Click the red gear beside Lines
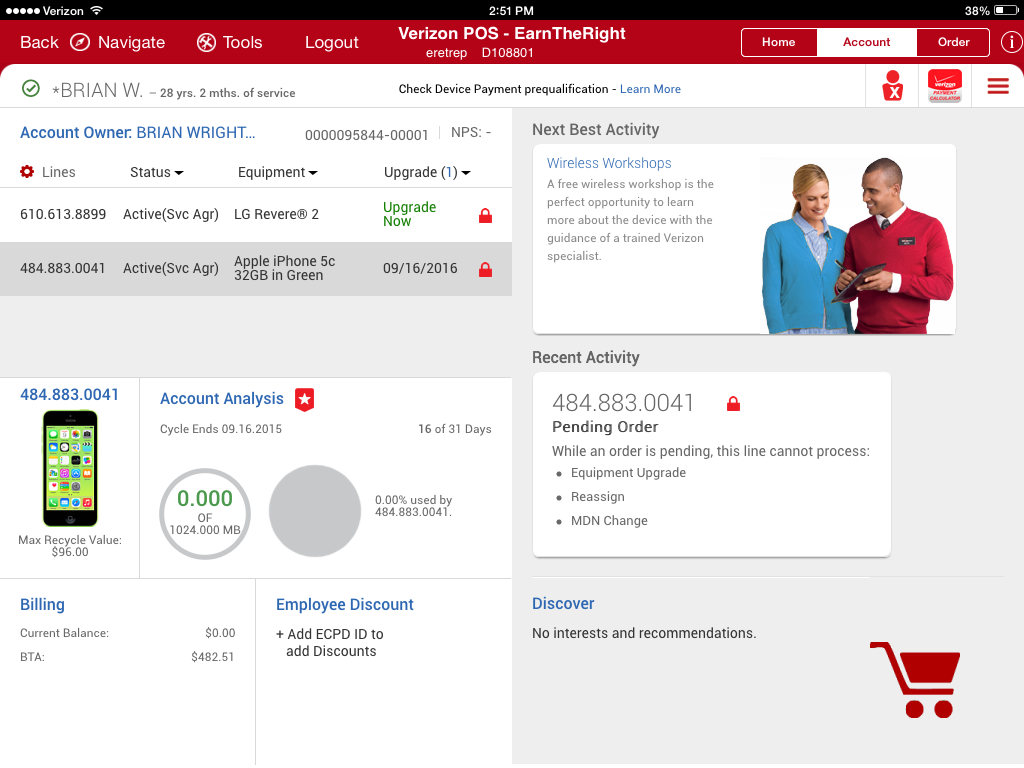1024x768 pixels. 27,172
